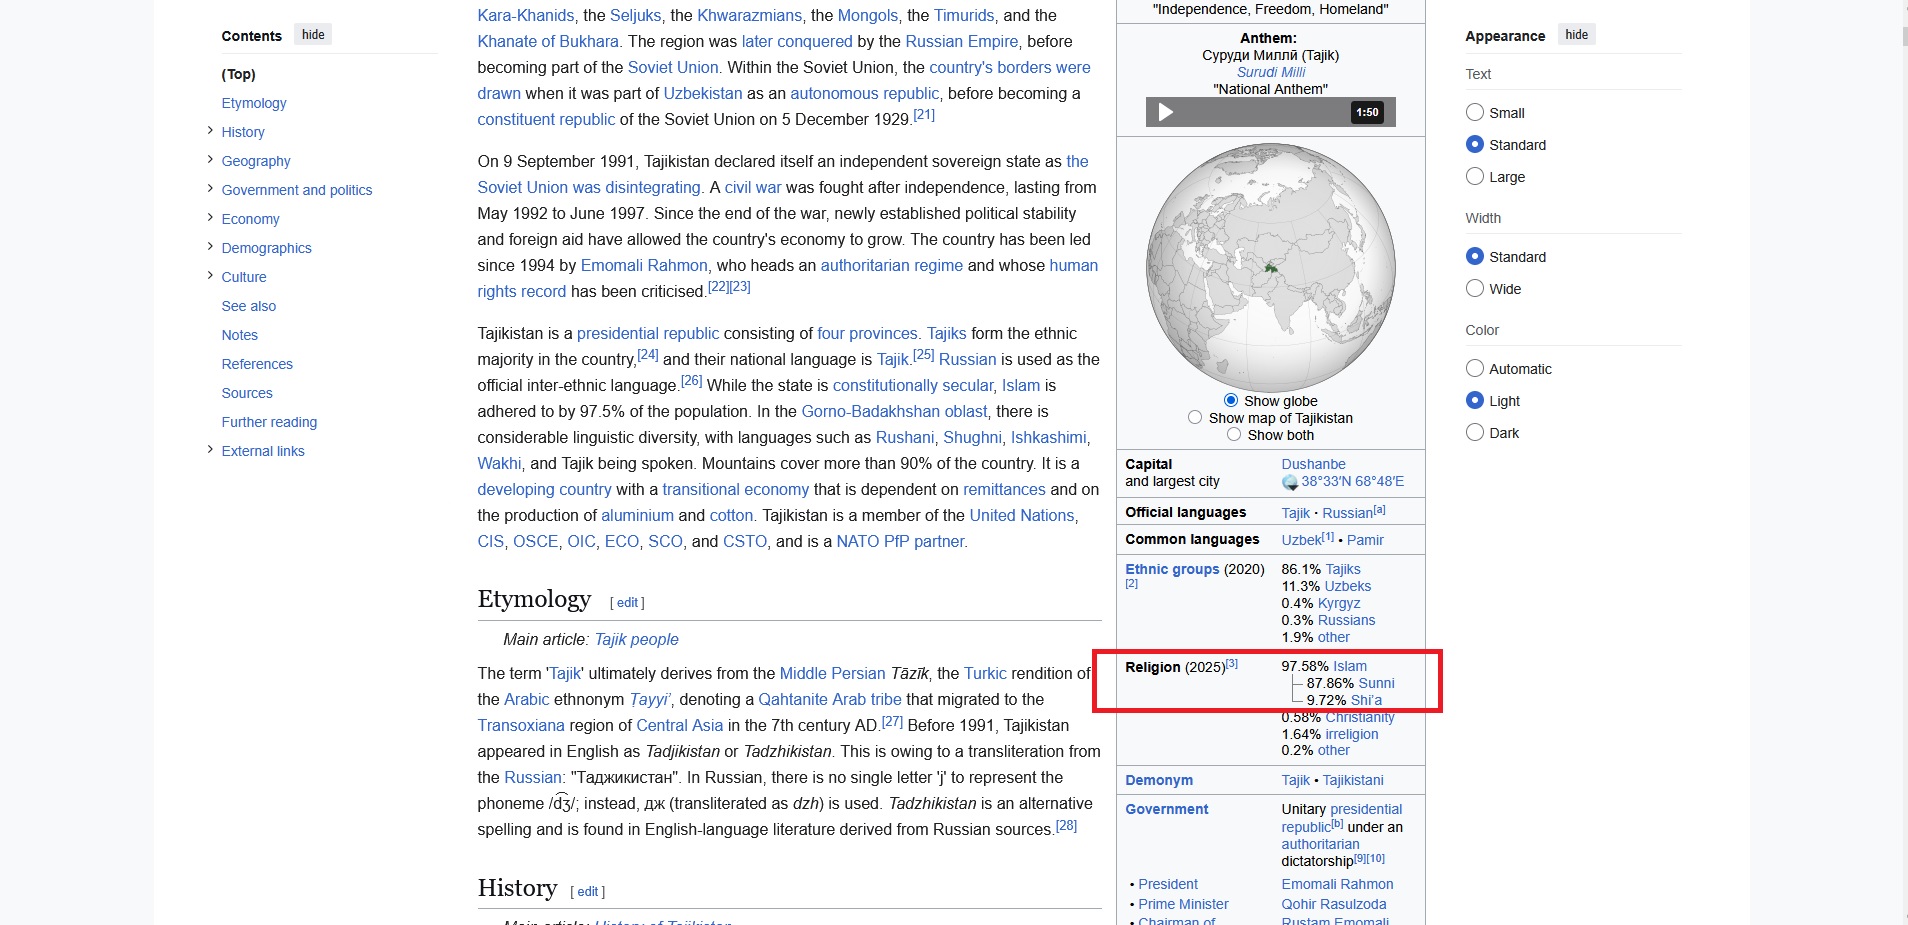Expand External links in Contents
This screenshot has height=925, width=1908.
coord(210,450)
